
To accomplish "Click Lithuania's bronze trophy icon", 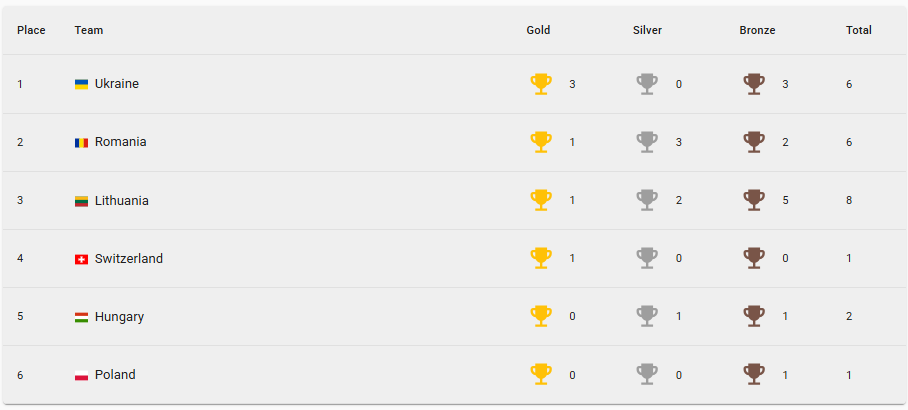I will click(754, 200).
